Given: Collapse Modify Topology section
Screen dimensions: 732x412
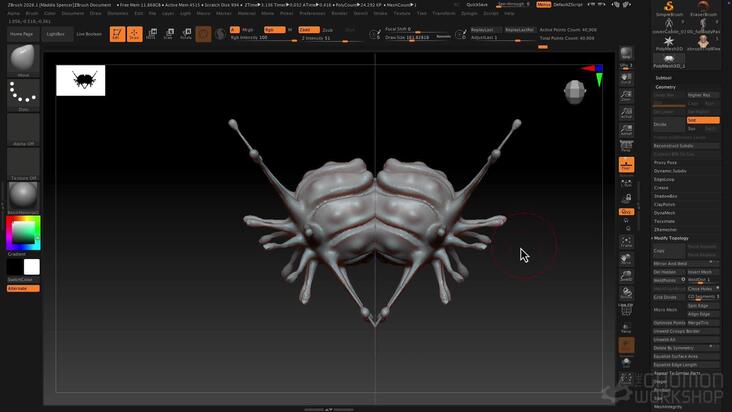Looking at the screenshot, I should pos(671,238).
